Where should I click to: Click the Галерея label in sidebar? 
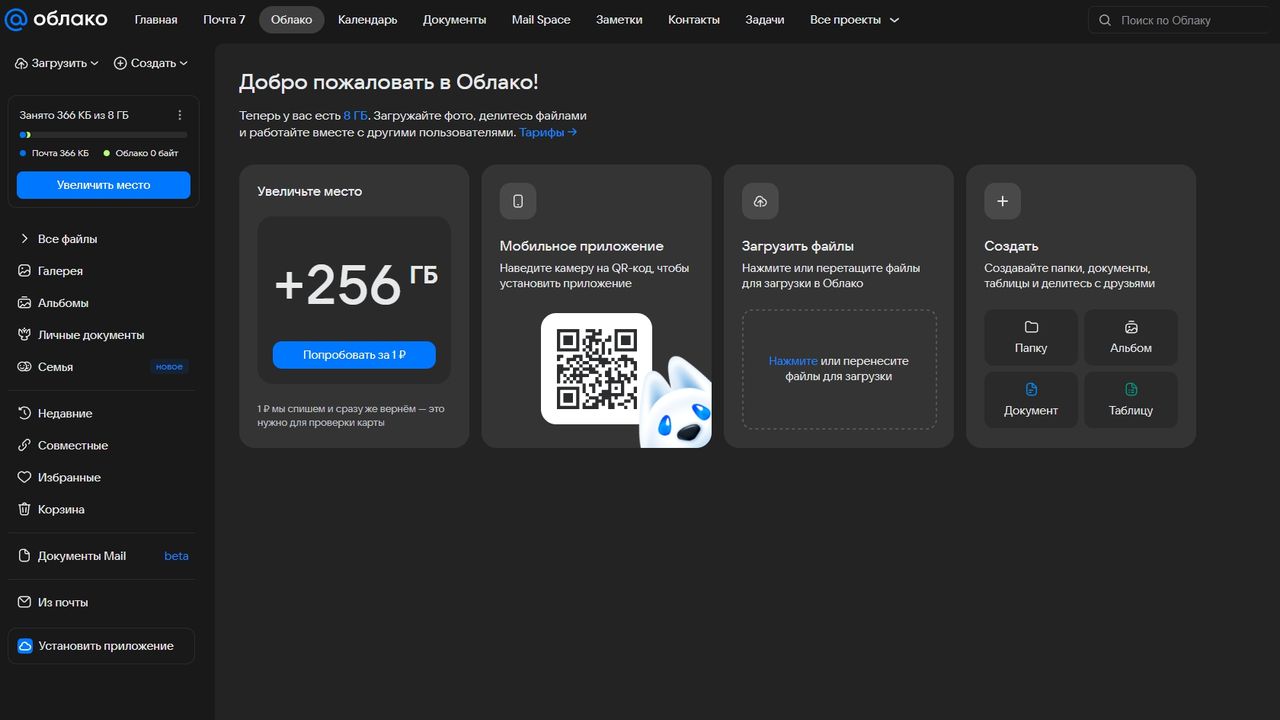click(60, 271)
